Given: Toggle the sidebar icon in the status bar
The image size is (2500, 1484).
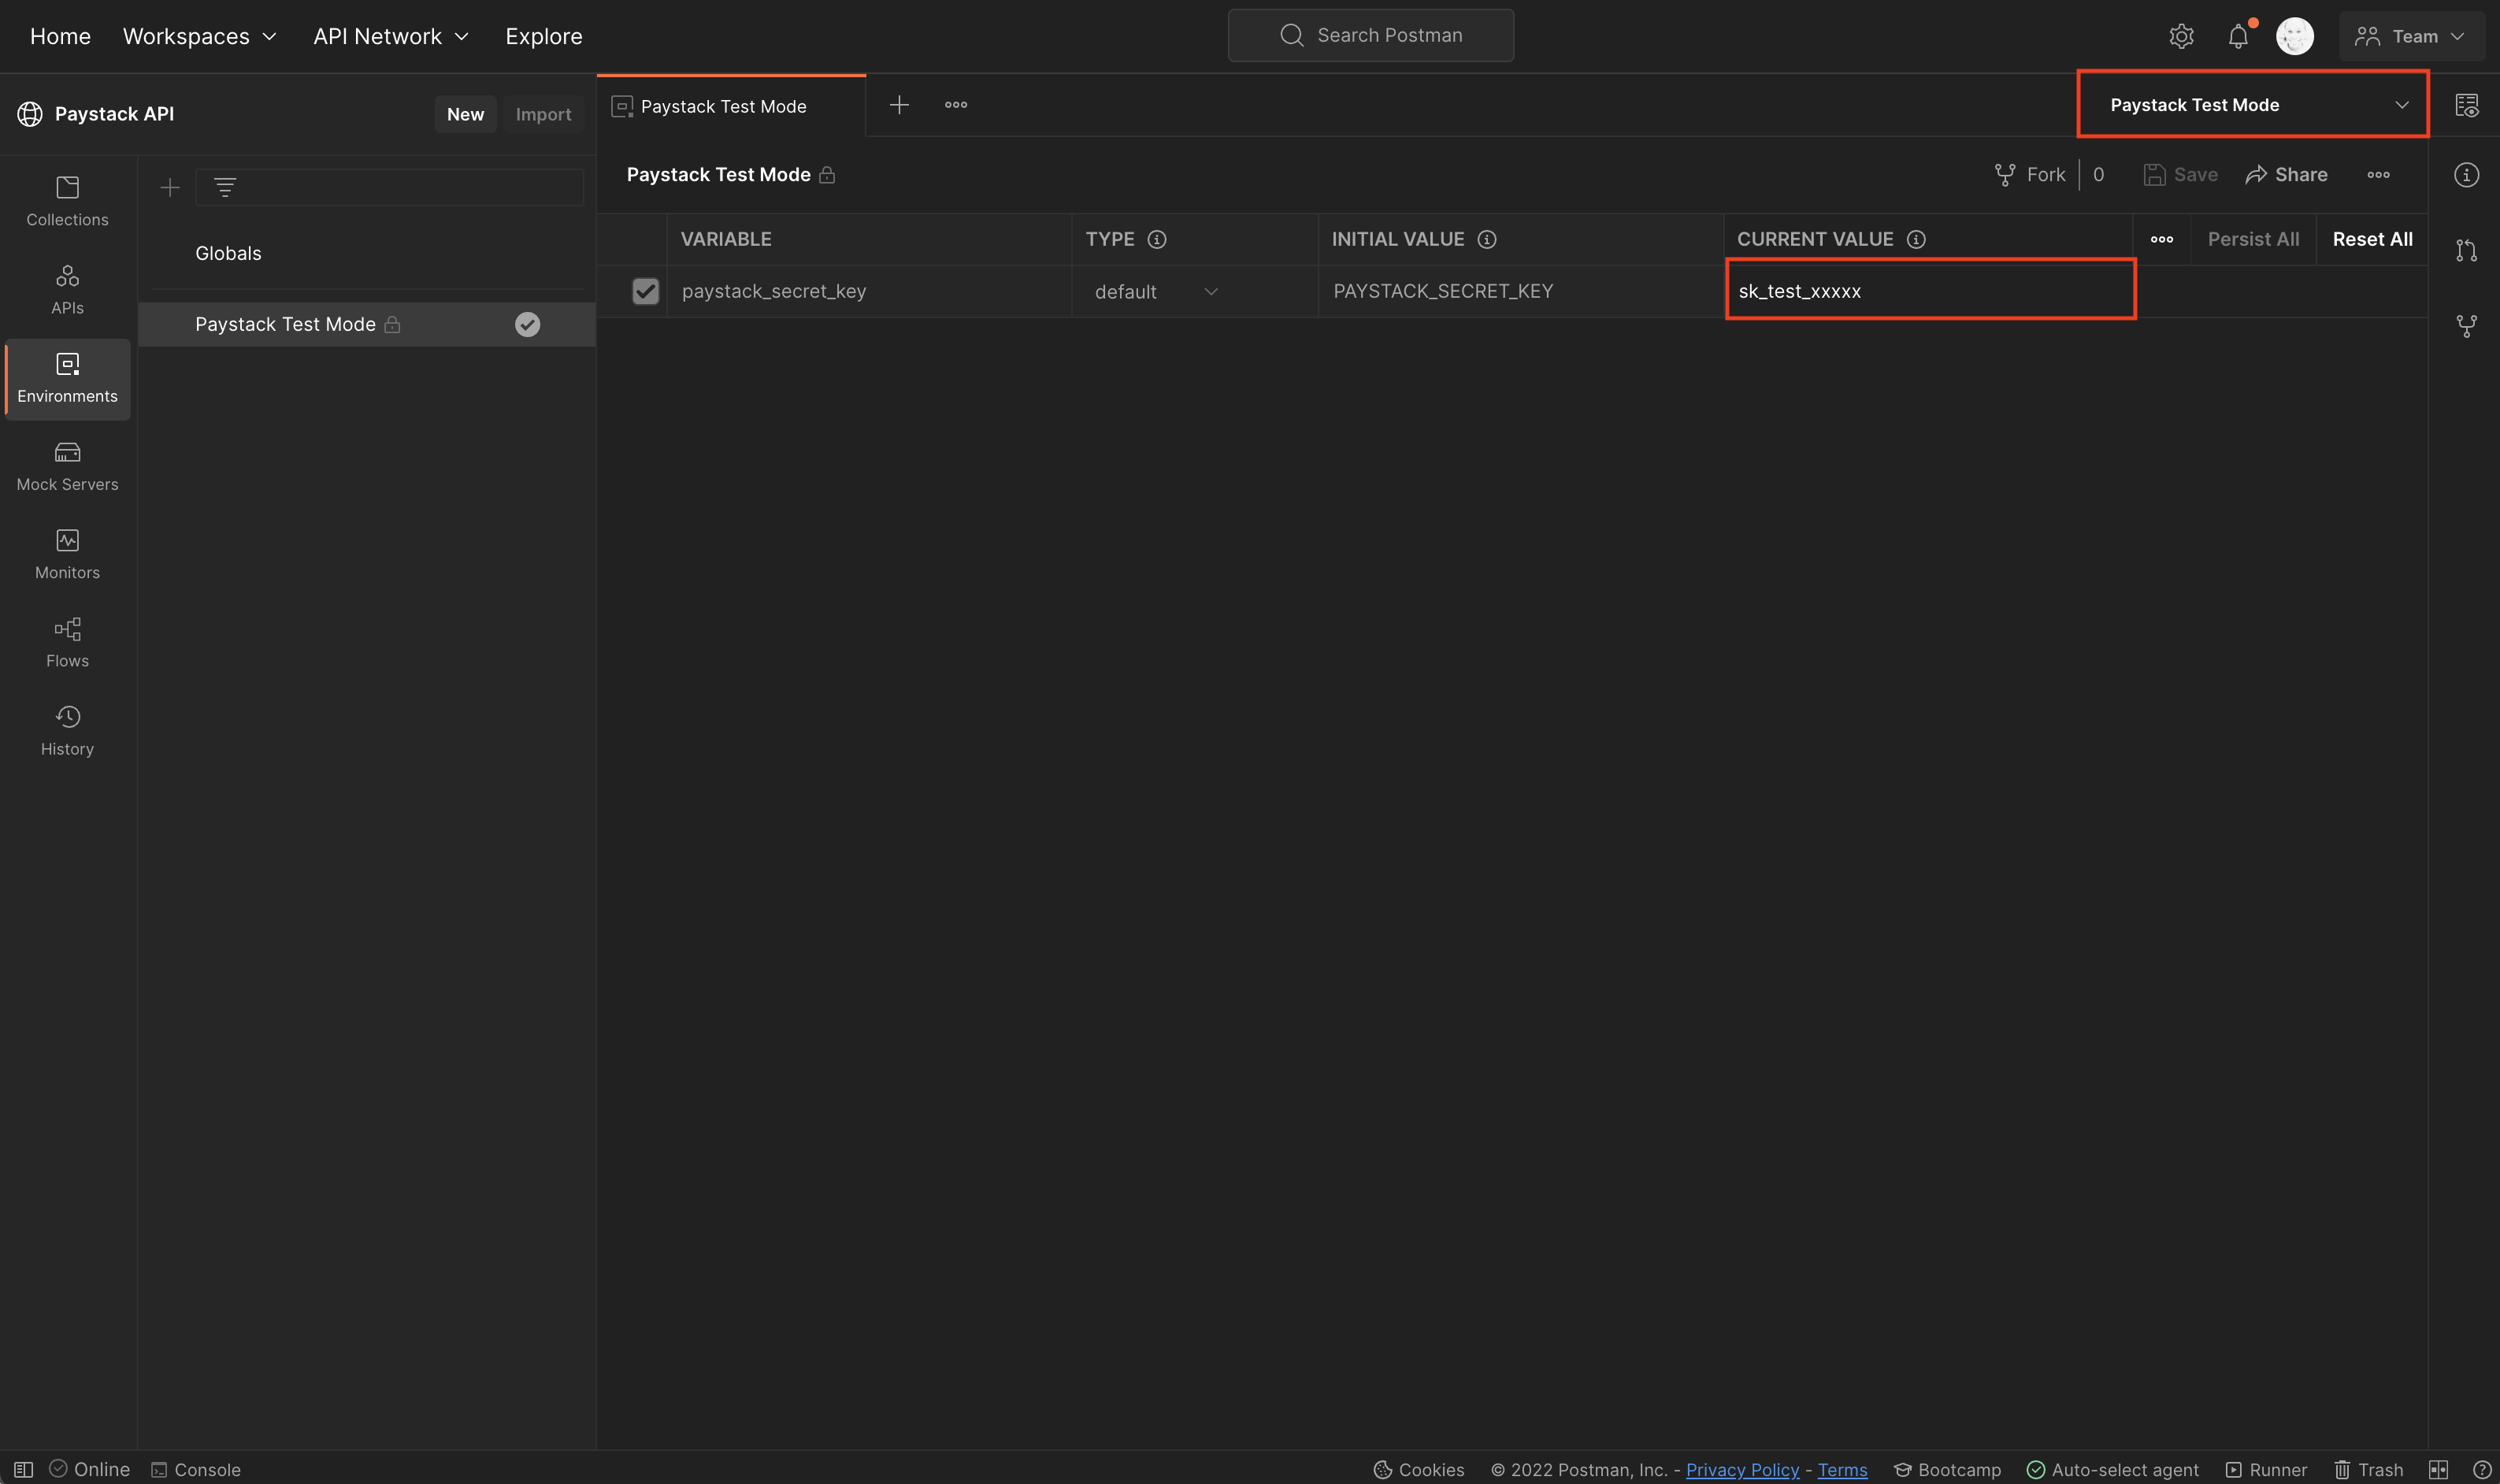Looking at the screenshot, I should (24, 1469).
